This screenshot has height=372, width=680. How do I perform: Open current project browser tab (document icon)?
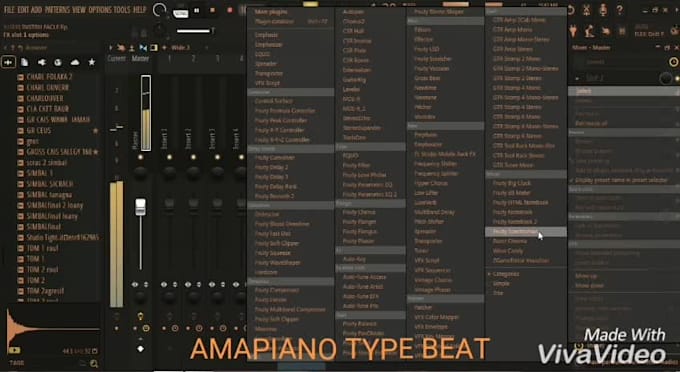click(25, 62)
